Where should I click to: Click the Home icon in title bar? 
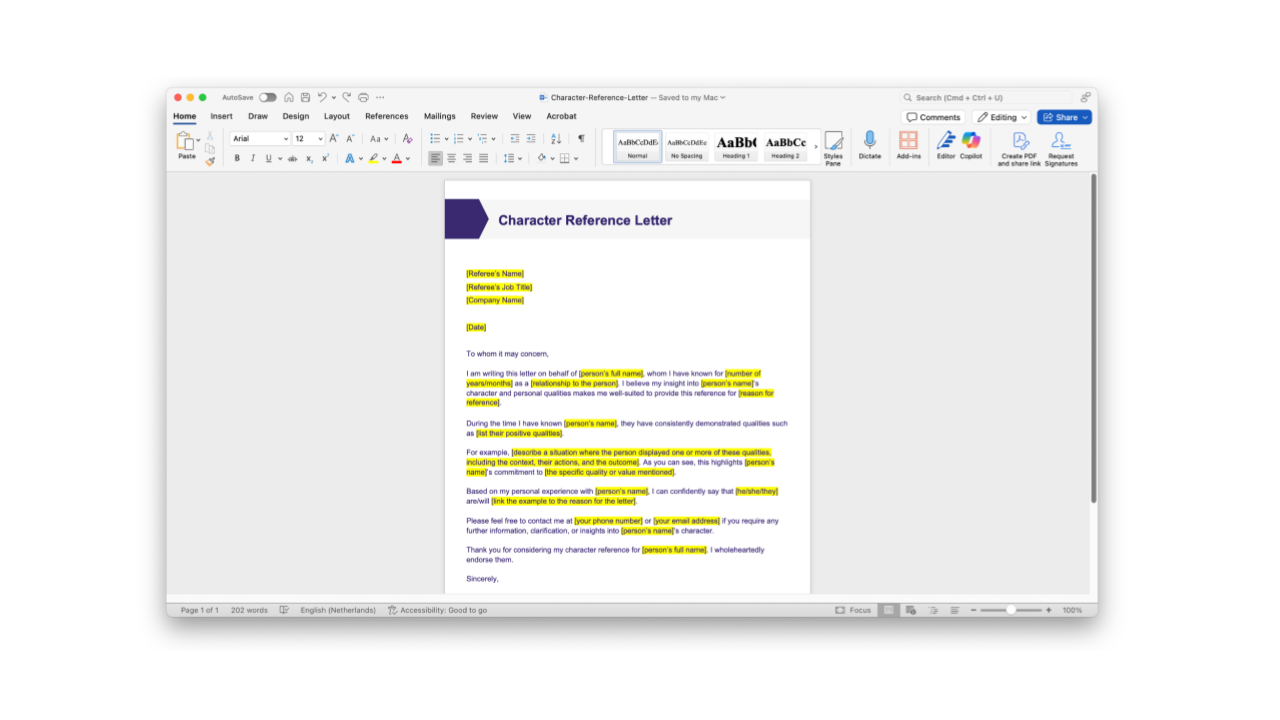[289, 97]
